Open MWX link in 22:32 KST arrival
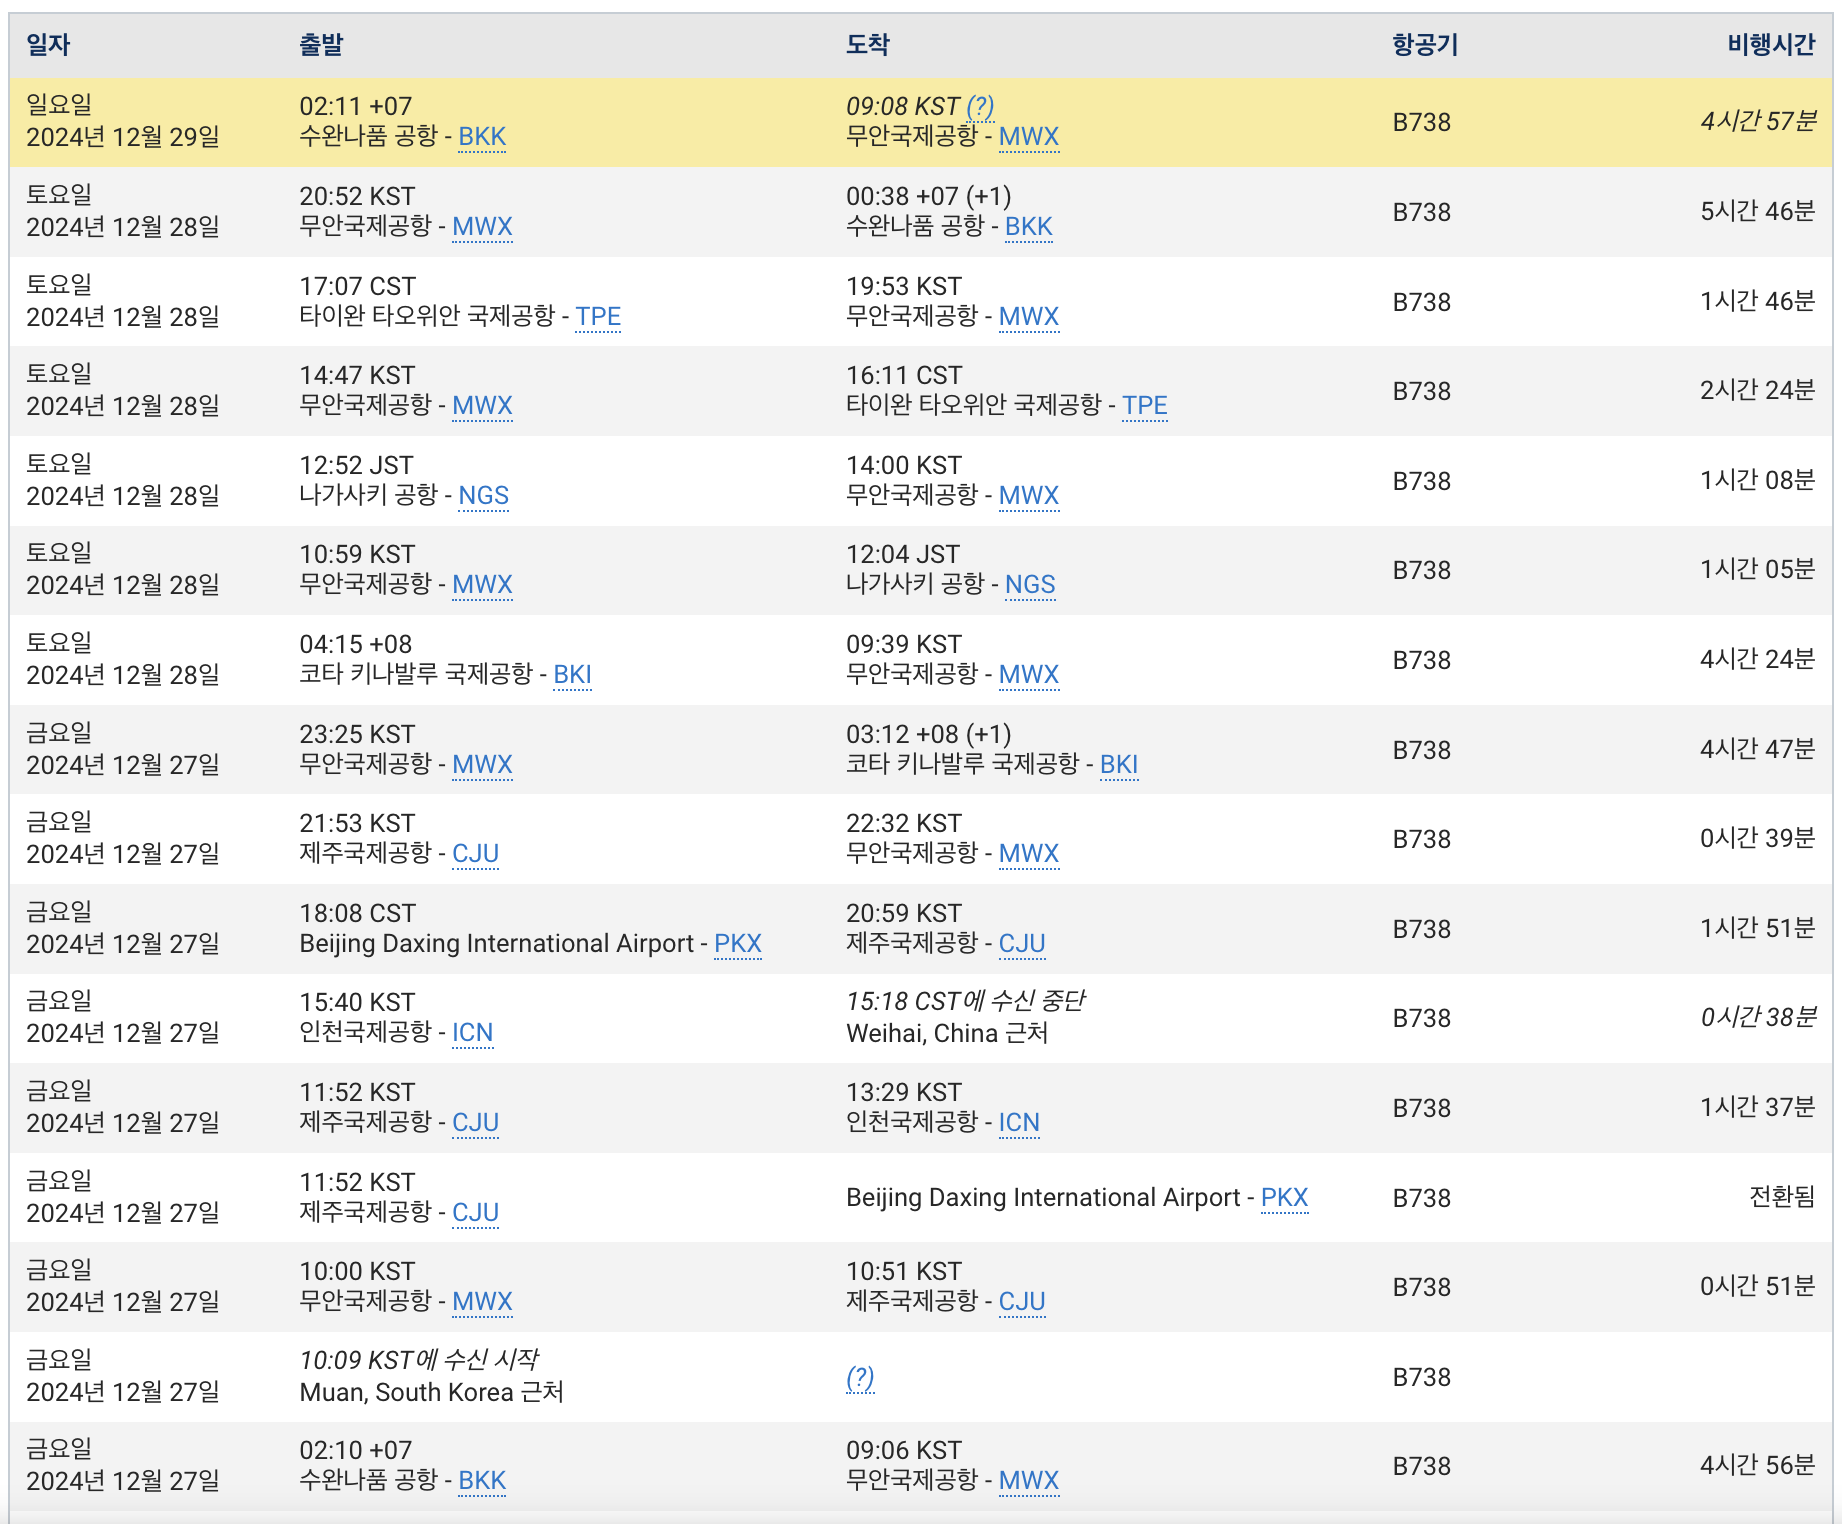Viewport: 1842px width, 1524px height. pyautogui.click(x=1029, y=854)
